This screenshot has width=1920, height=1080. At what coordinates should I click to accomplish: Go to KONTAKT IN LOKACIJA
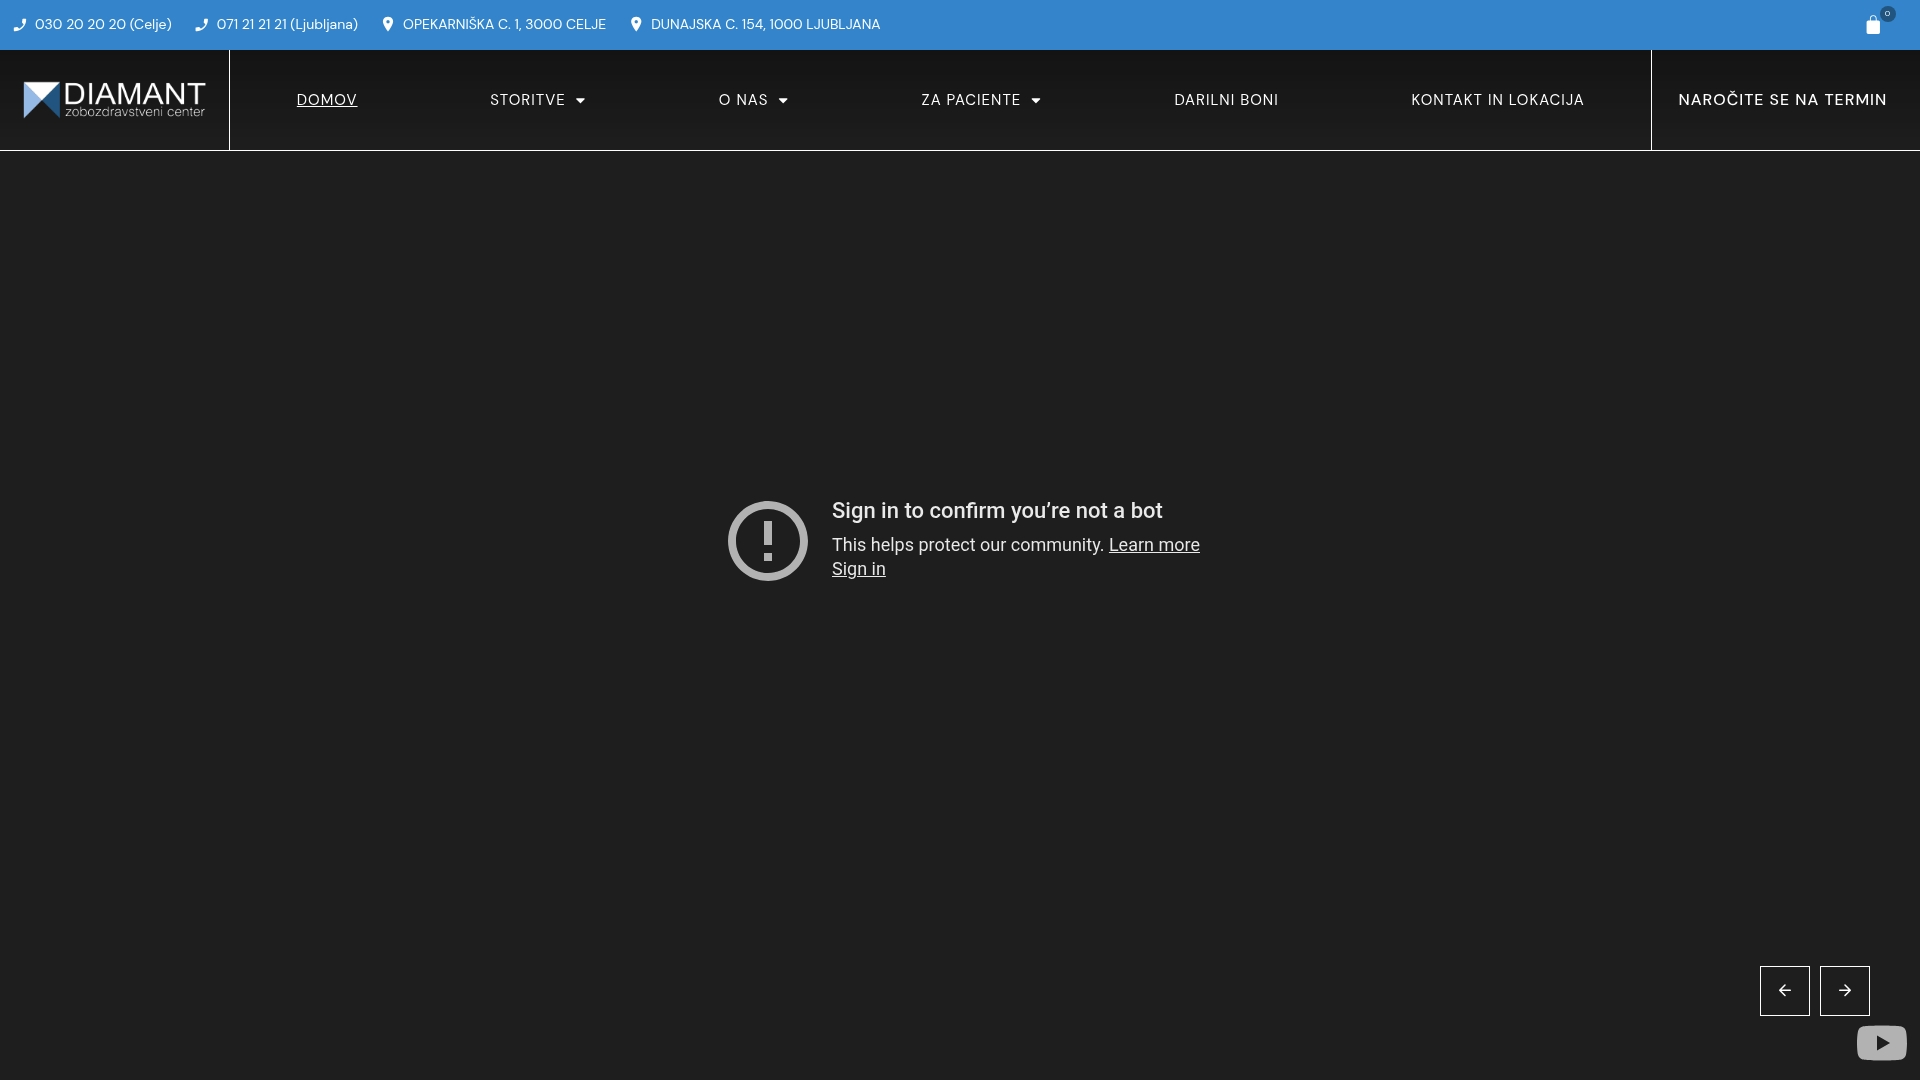[x=1497, y=99]
